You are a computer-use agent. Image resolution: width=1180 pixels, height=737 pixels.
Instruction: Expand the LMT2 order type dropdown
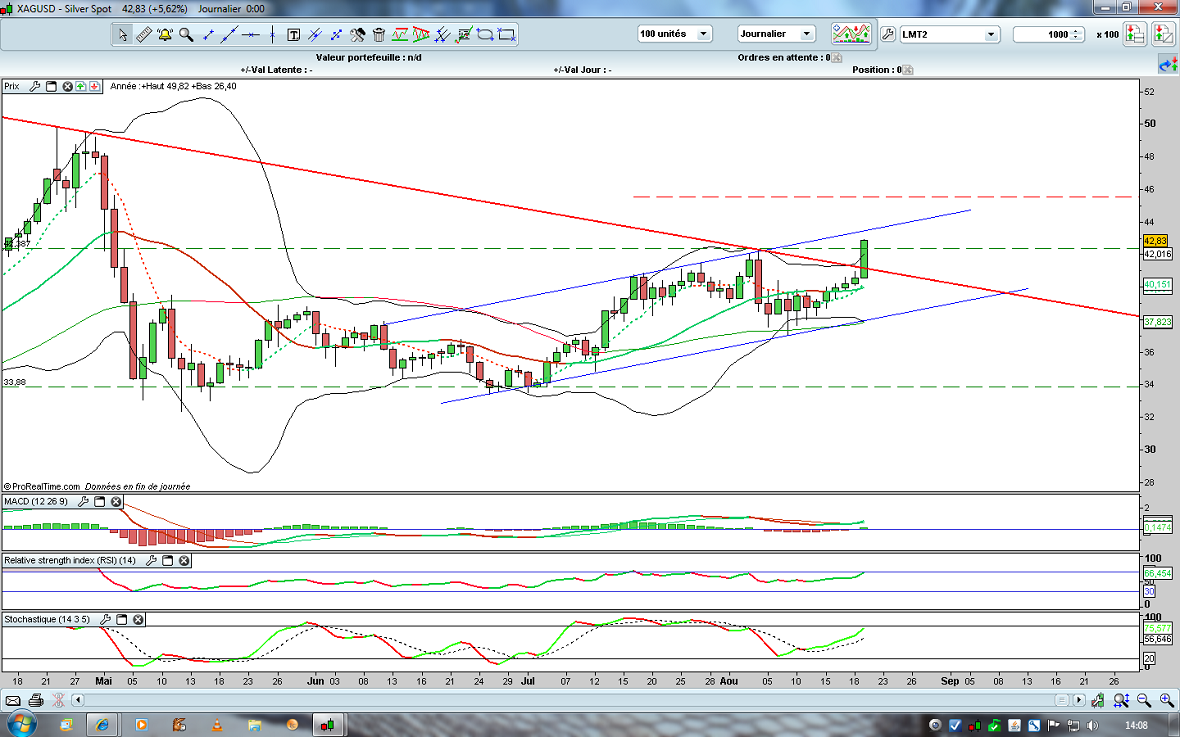point(990,34)
